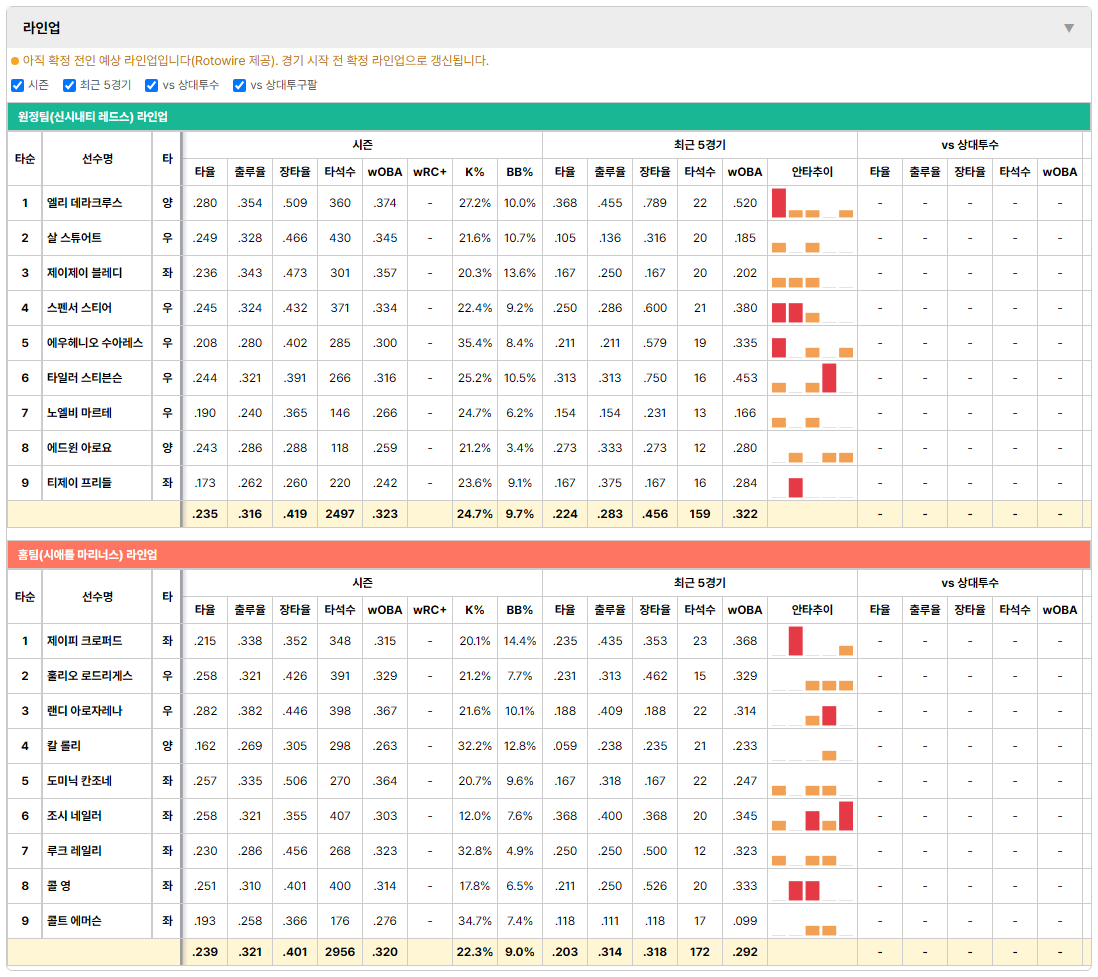
Task: Uncheck the vs 상대투구팔 checkbox
Action: coord(239,85)
